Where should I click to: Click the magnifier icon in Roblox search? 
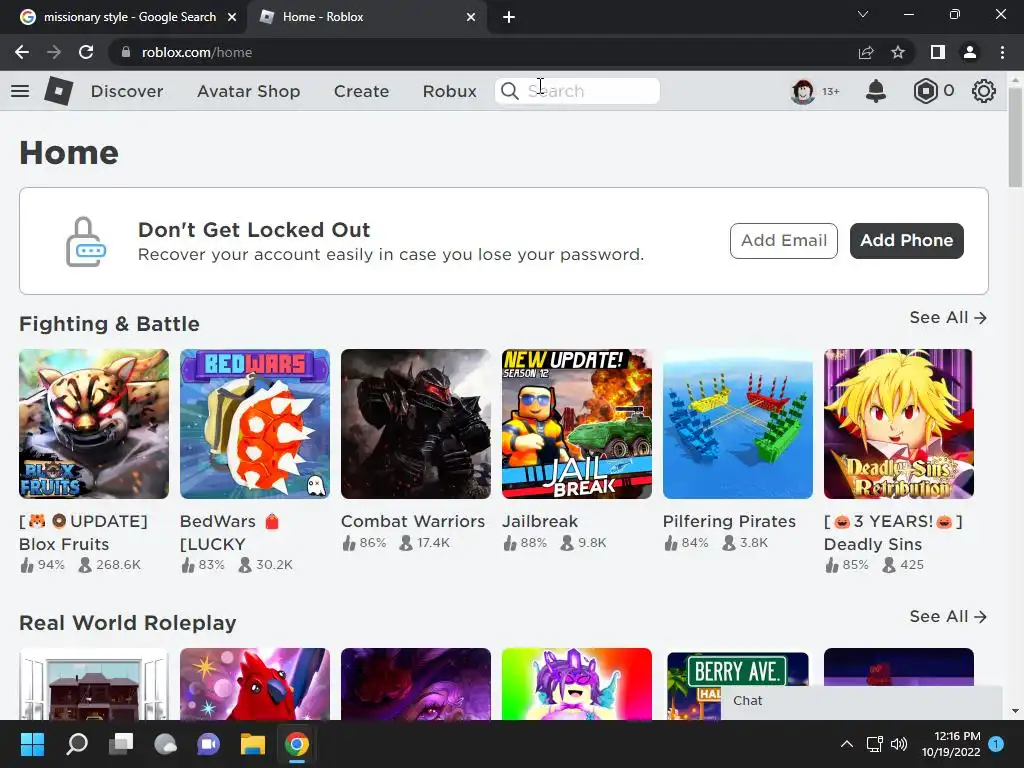509,91
